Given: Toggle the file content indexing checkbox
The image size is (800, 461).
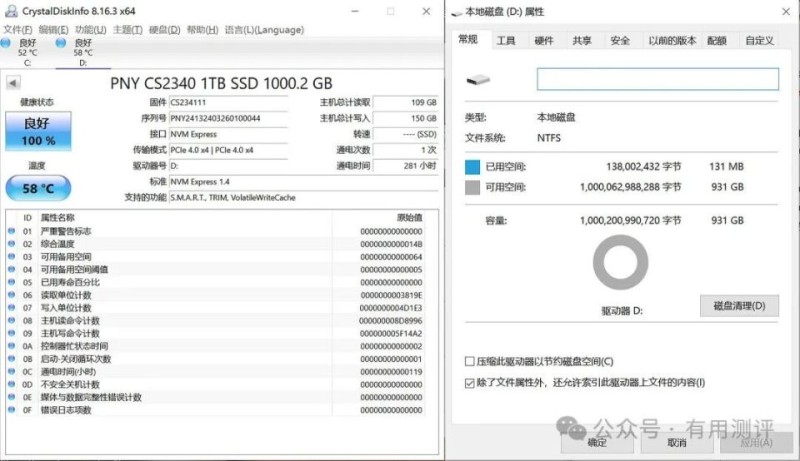Looking at the screenshot, I should click(470, 382).
